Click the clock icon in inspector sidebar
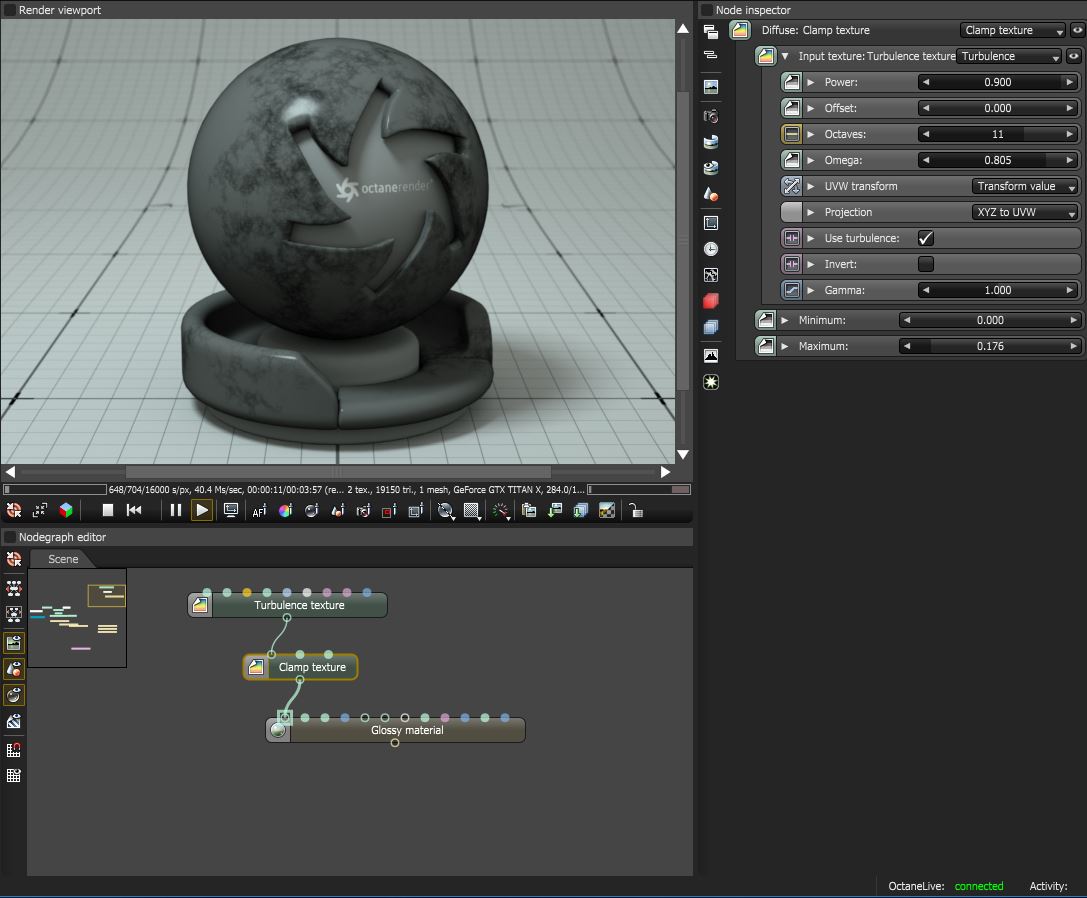This screenshot has width=1087, height=898. click(x=711, y=249)
